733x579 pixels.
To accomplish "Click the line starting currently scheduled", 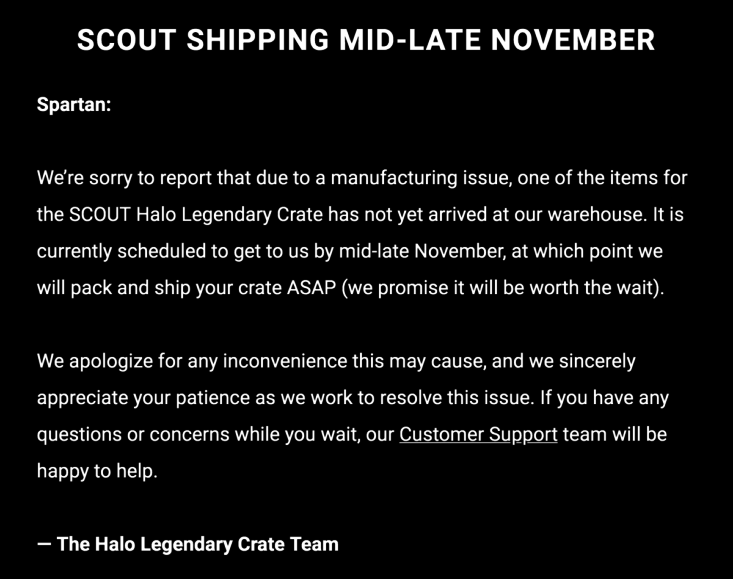I will [x=350, y=252].
